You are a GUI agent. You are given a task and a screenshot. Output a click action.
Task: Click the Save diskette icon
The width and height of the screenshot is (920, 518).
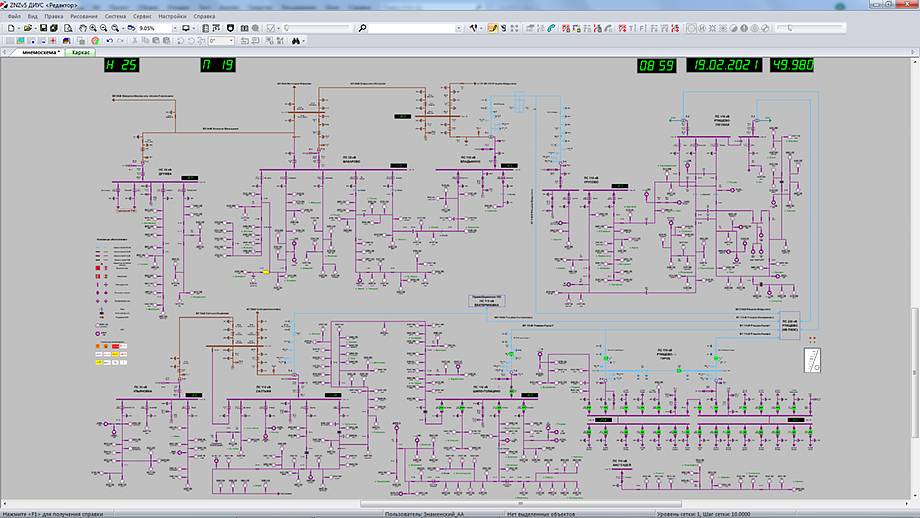(x=43, y=28)
